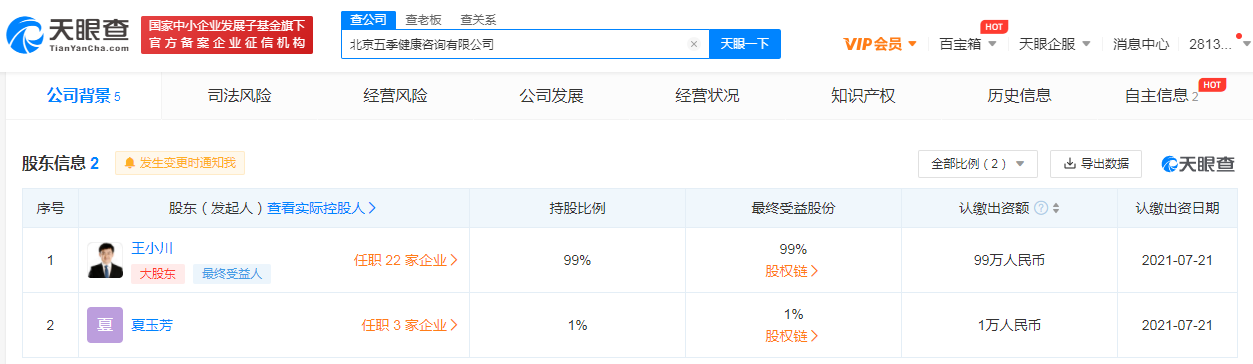Expand the 全部比例 (2) dropdown

point(977,164)
